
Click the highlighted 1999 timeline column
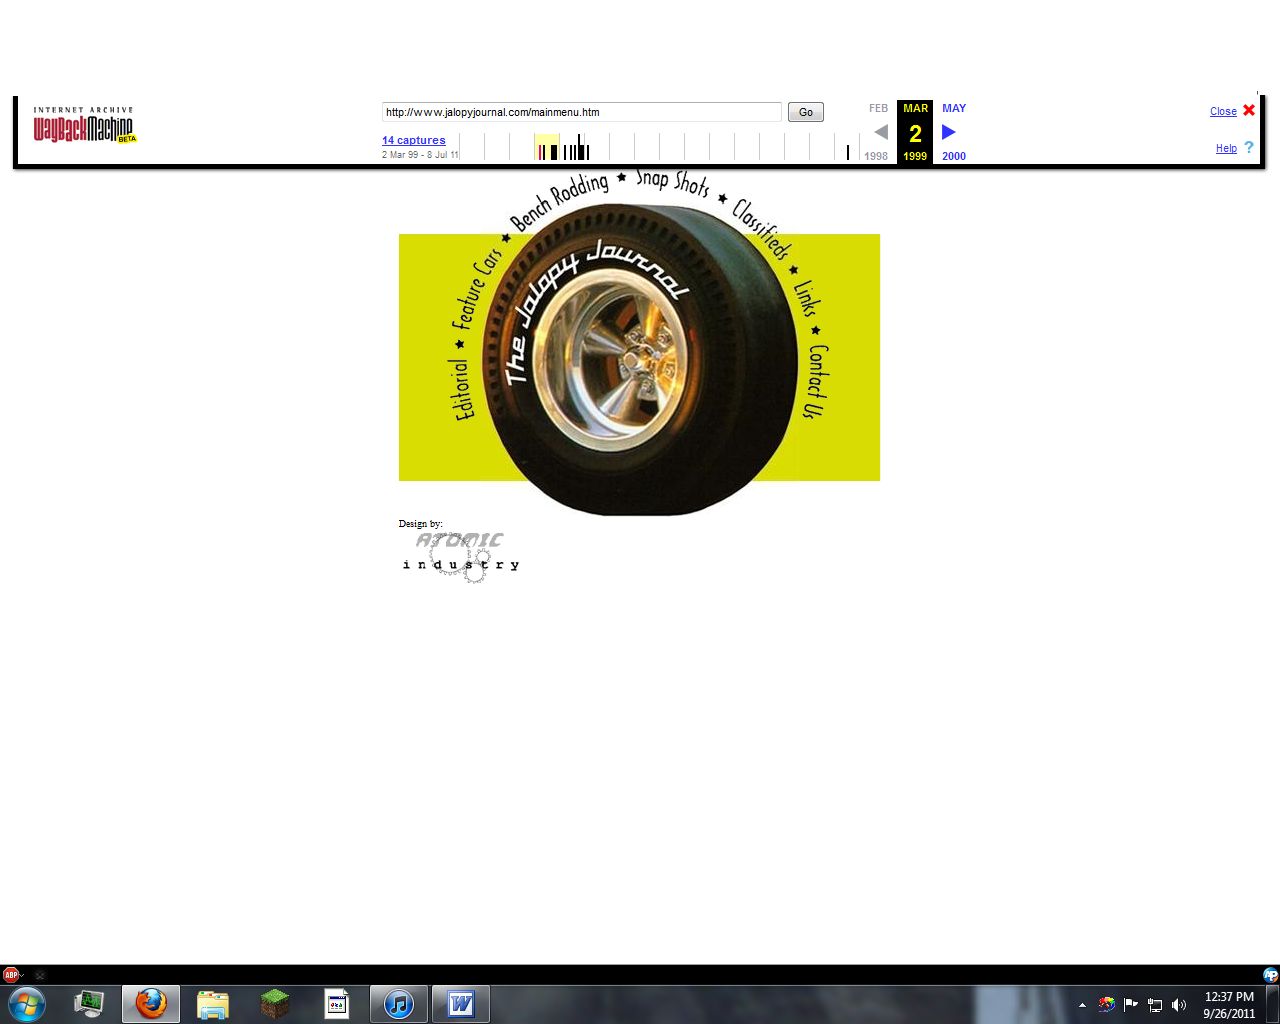pos(547,147)
